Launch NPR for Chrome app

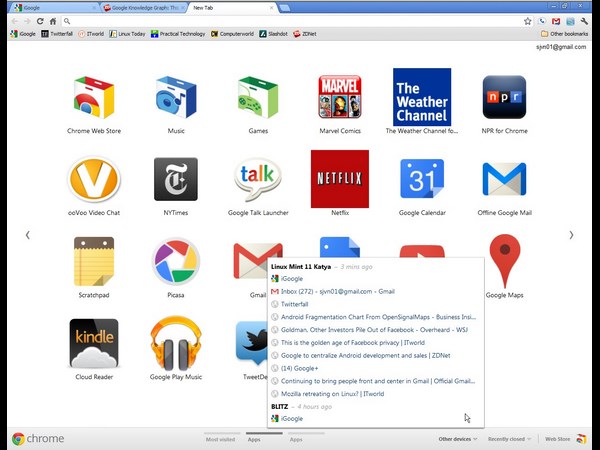(504, 98)
